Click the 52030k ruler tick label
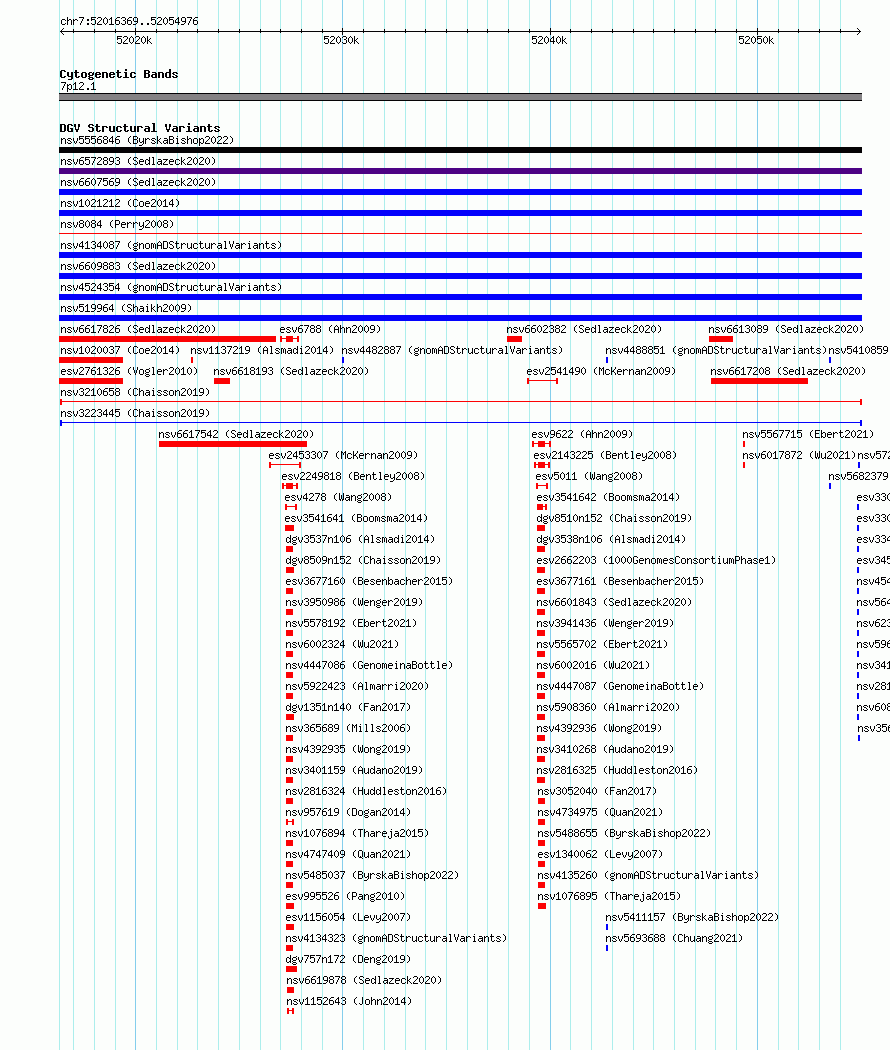Screen dimensions: 890x1050 click(x=341, y=40)
